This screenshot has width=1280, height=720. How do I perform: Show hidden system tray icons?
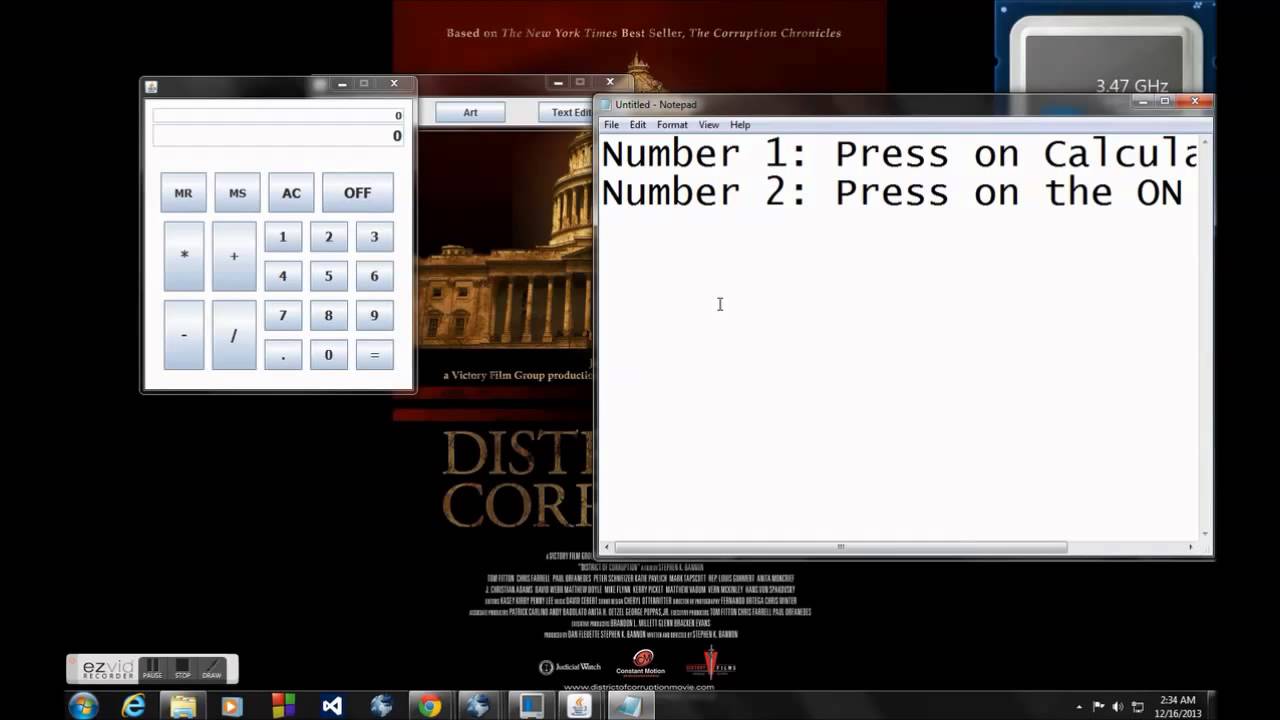[1079, 707]
